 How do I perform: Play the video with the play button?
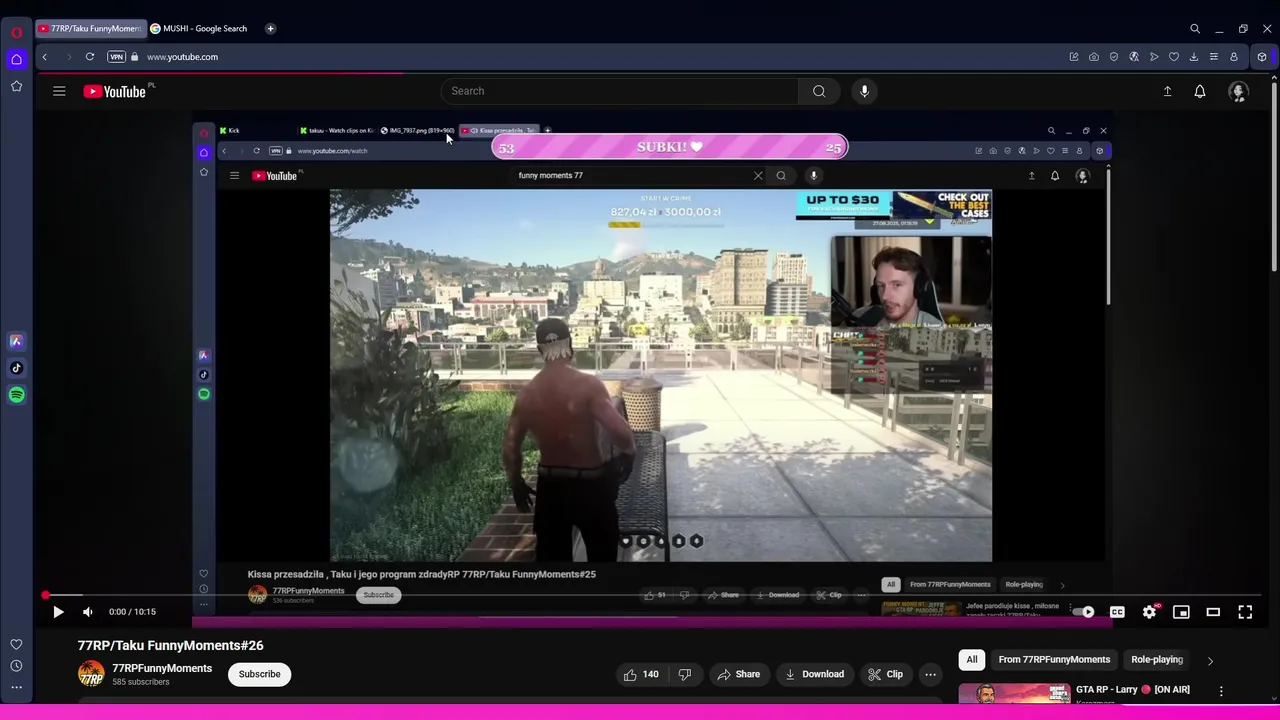tap(58, 612)
